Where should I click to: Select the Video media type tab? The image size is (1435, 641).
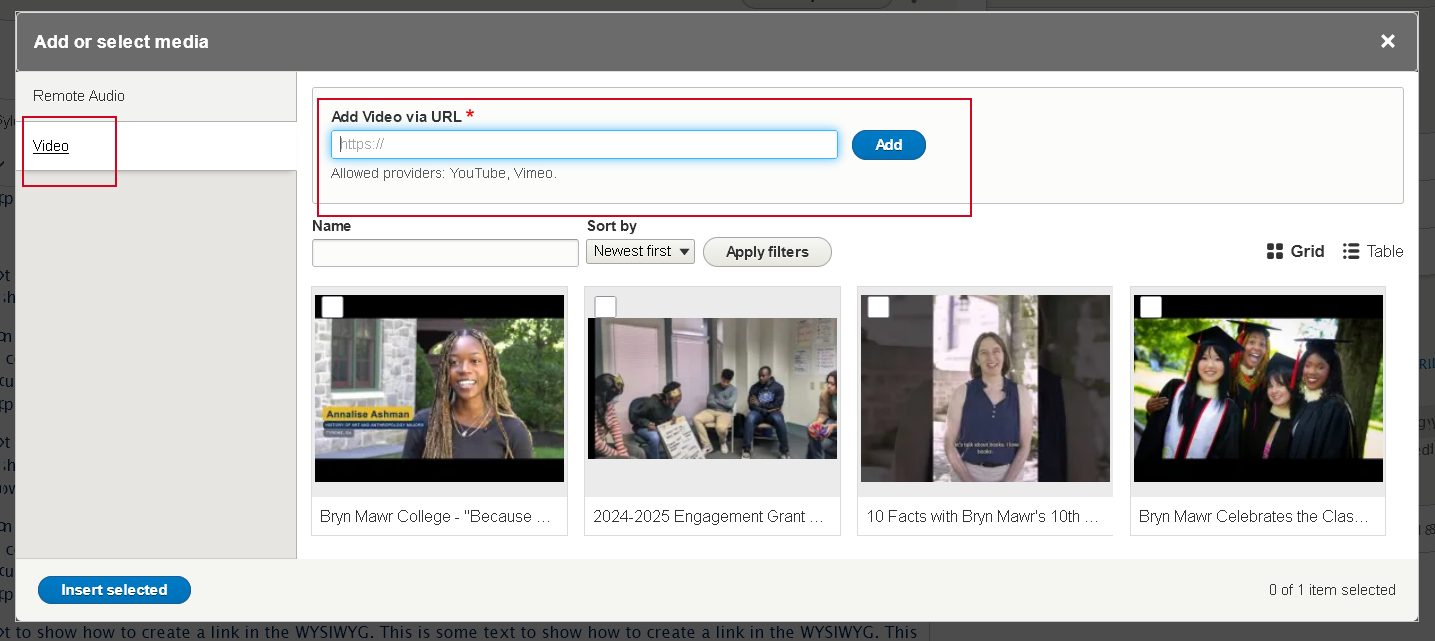51,146
